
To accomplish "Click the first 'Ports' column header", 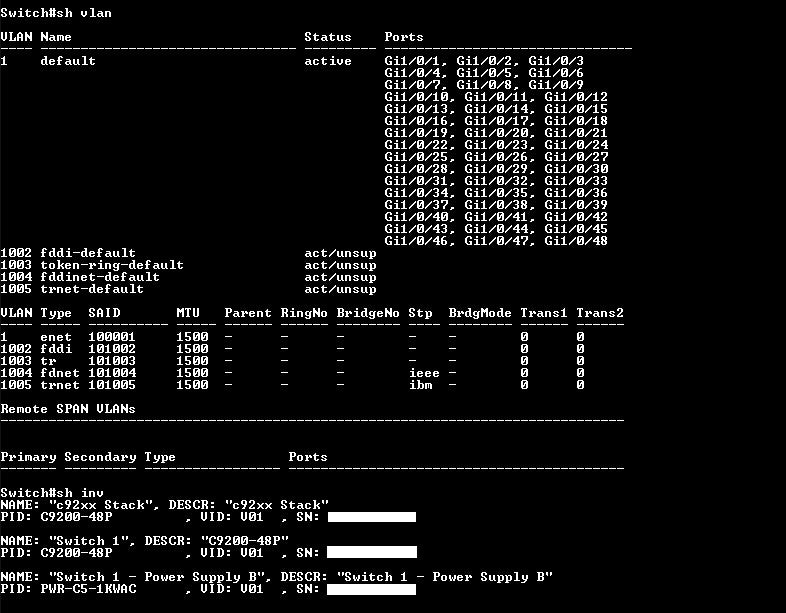I will [x=404, y=37].
